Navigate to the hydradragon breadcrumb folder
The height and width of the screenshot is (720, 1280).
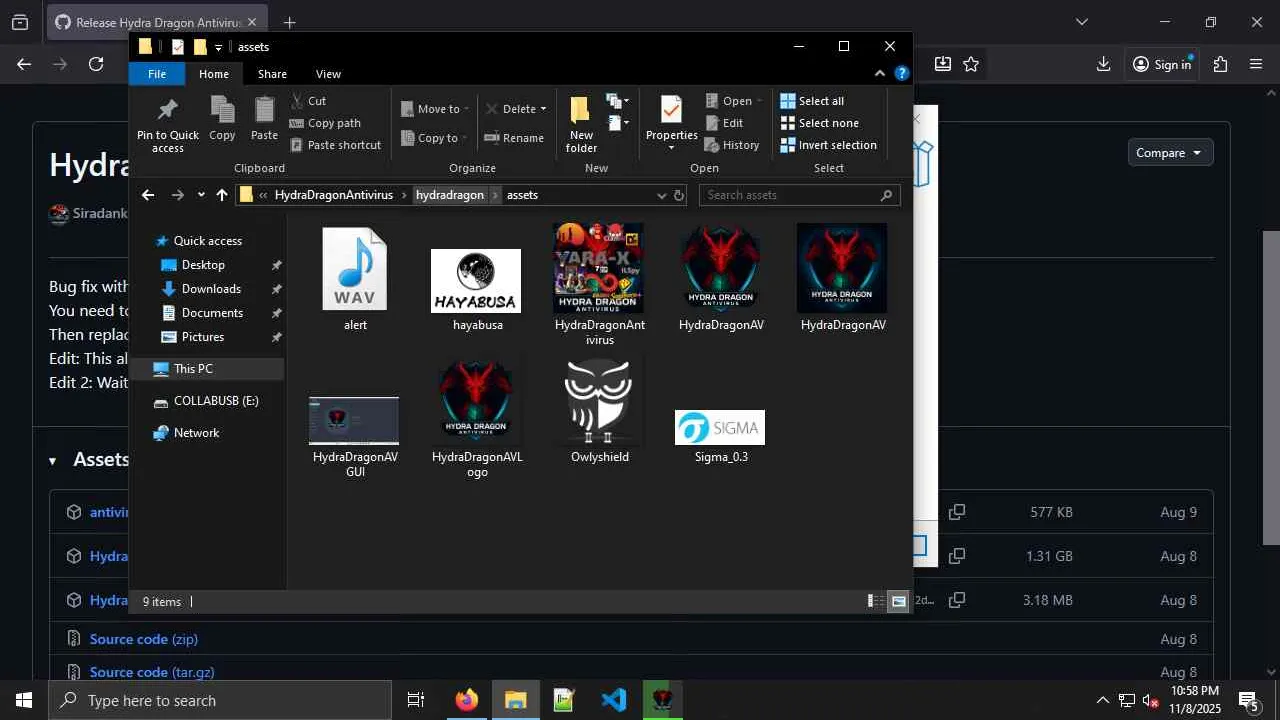pos(450,195)
